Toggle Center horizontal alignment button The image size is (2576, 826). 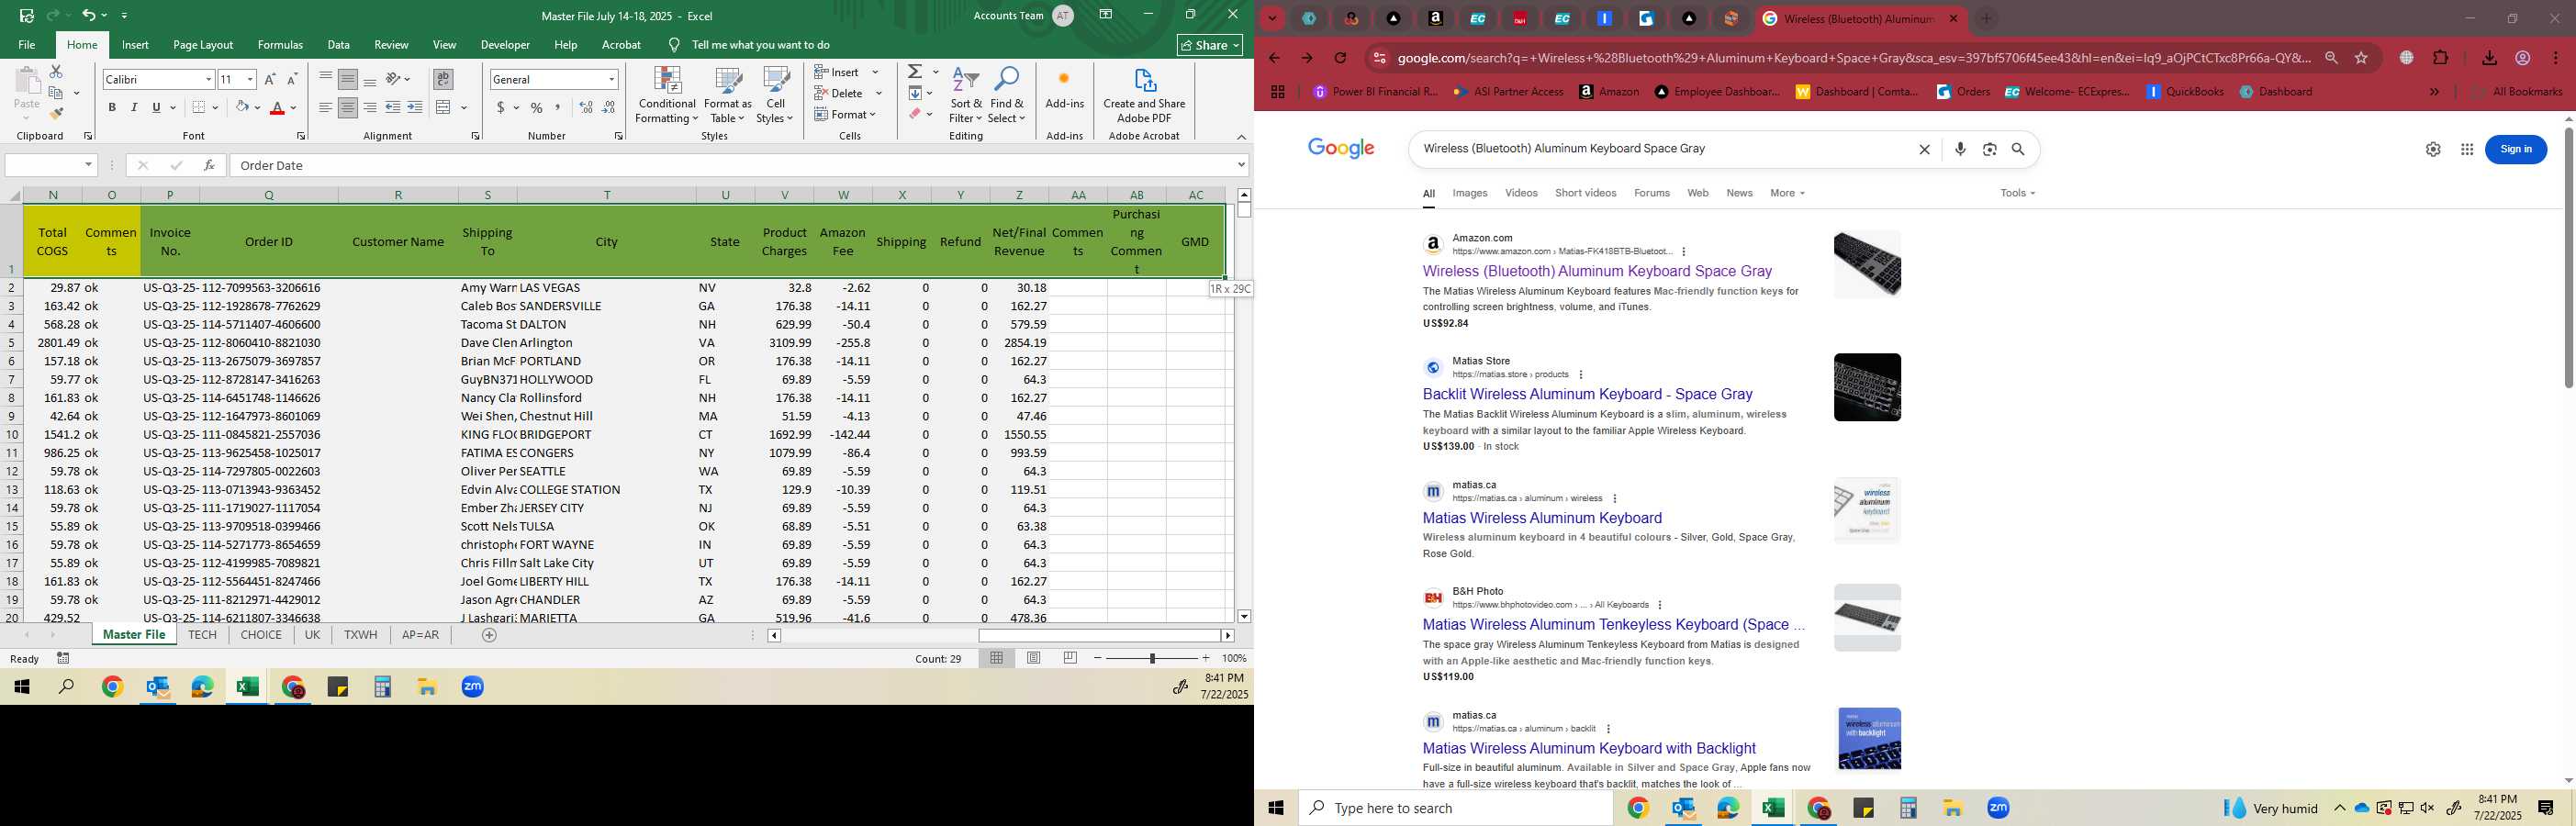[x=348, y=107]
